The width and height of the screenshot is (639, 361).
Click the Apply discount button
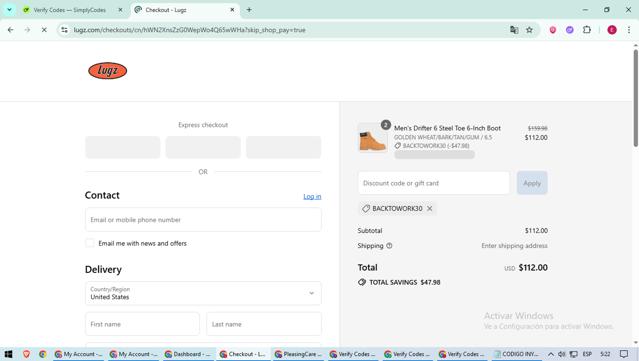click(532, 183)
